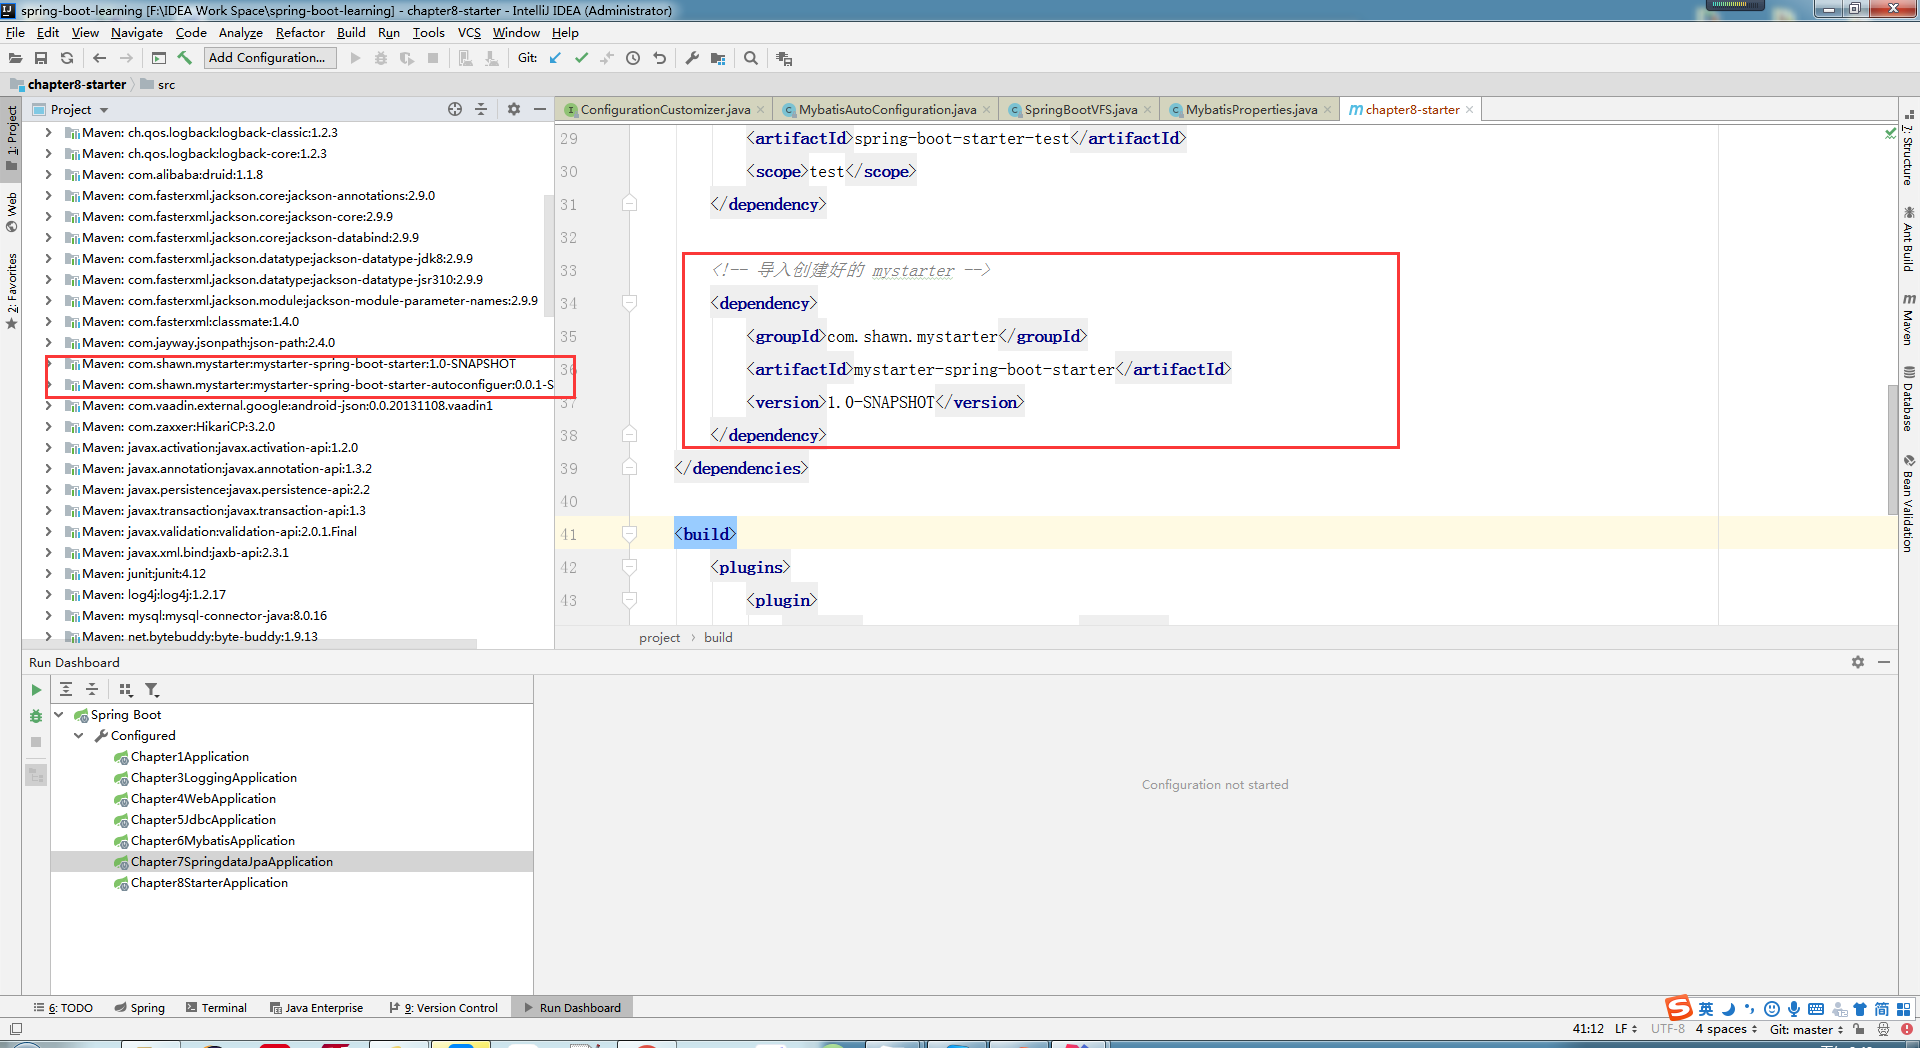Open the 4 spaces indent dropdown
Viewport: 1920px width, 1048px height.
click(x=1726, y=1029)
